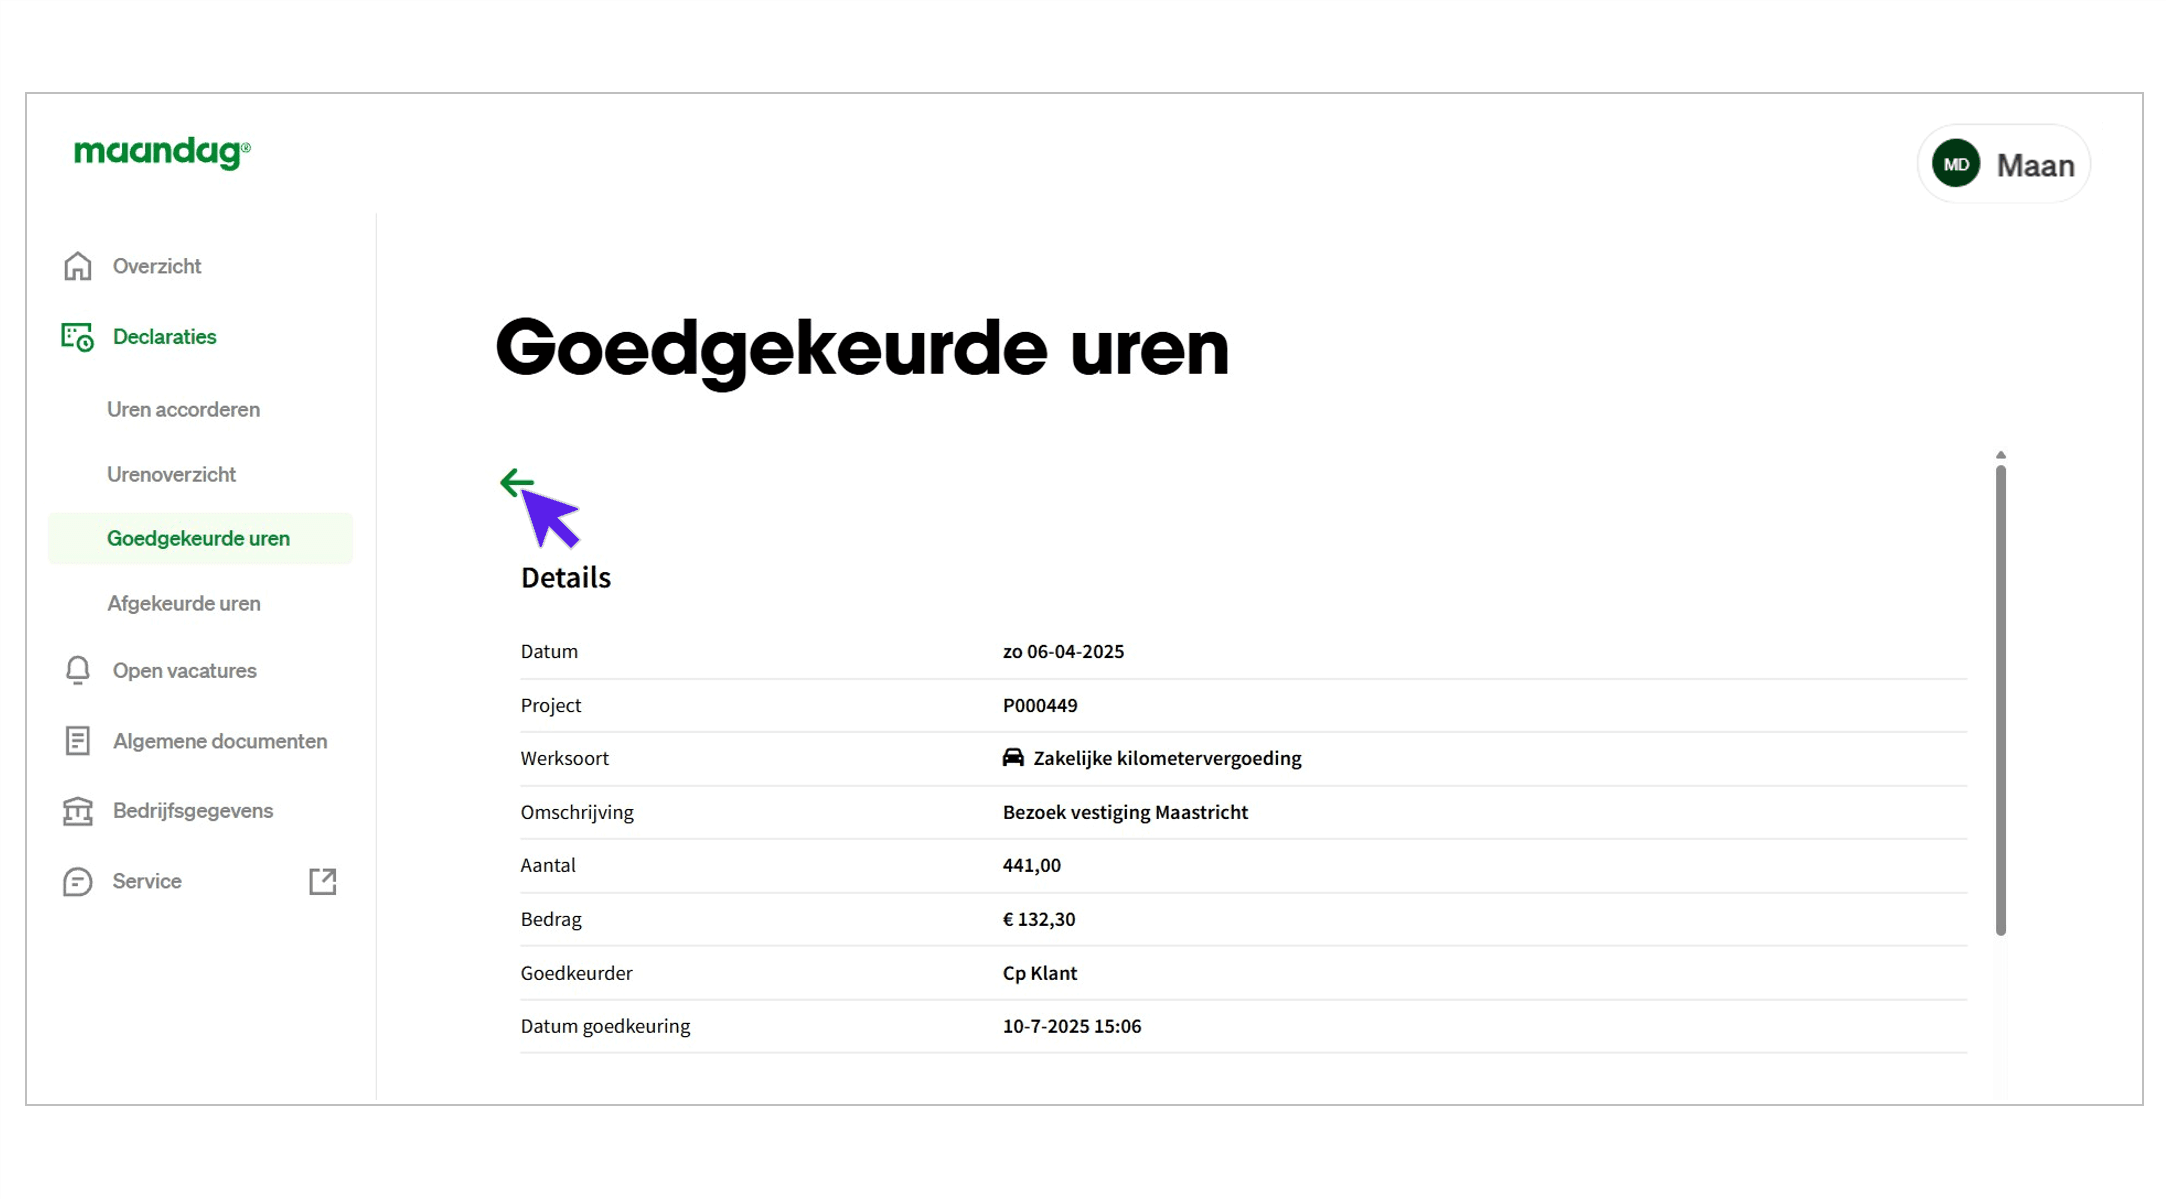This screenshot has height=1199, width=2166.
Task: Click the green back arrow above Details
Action: click(517, 483)
